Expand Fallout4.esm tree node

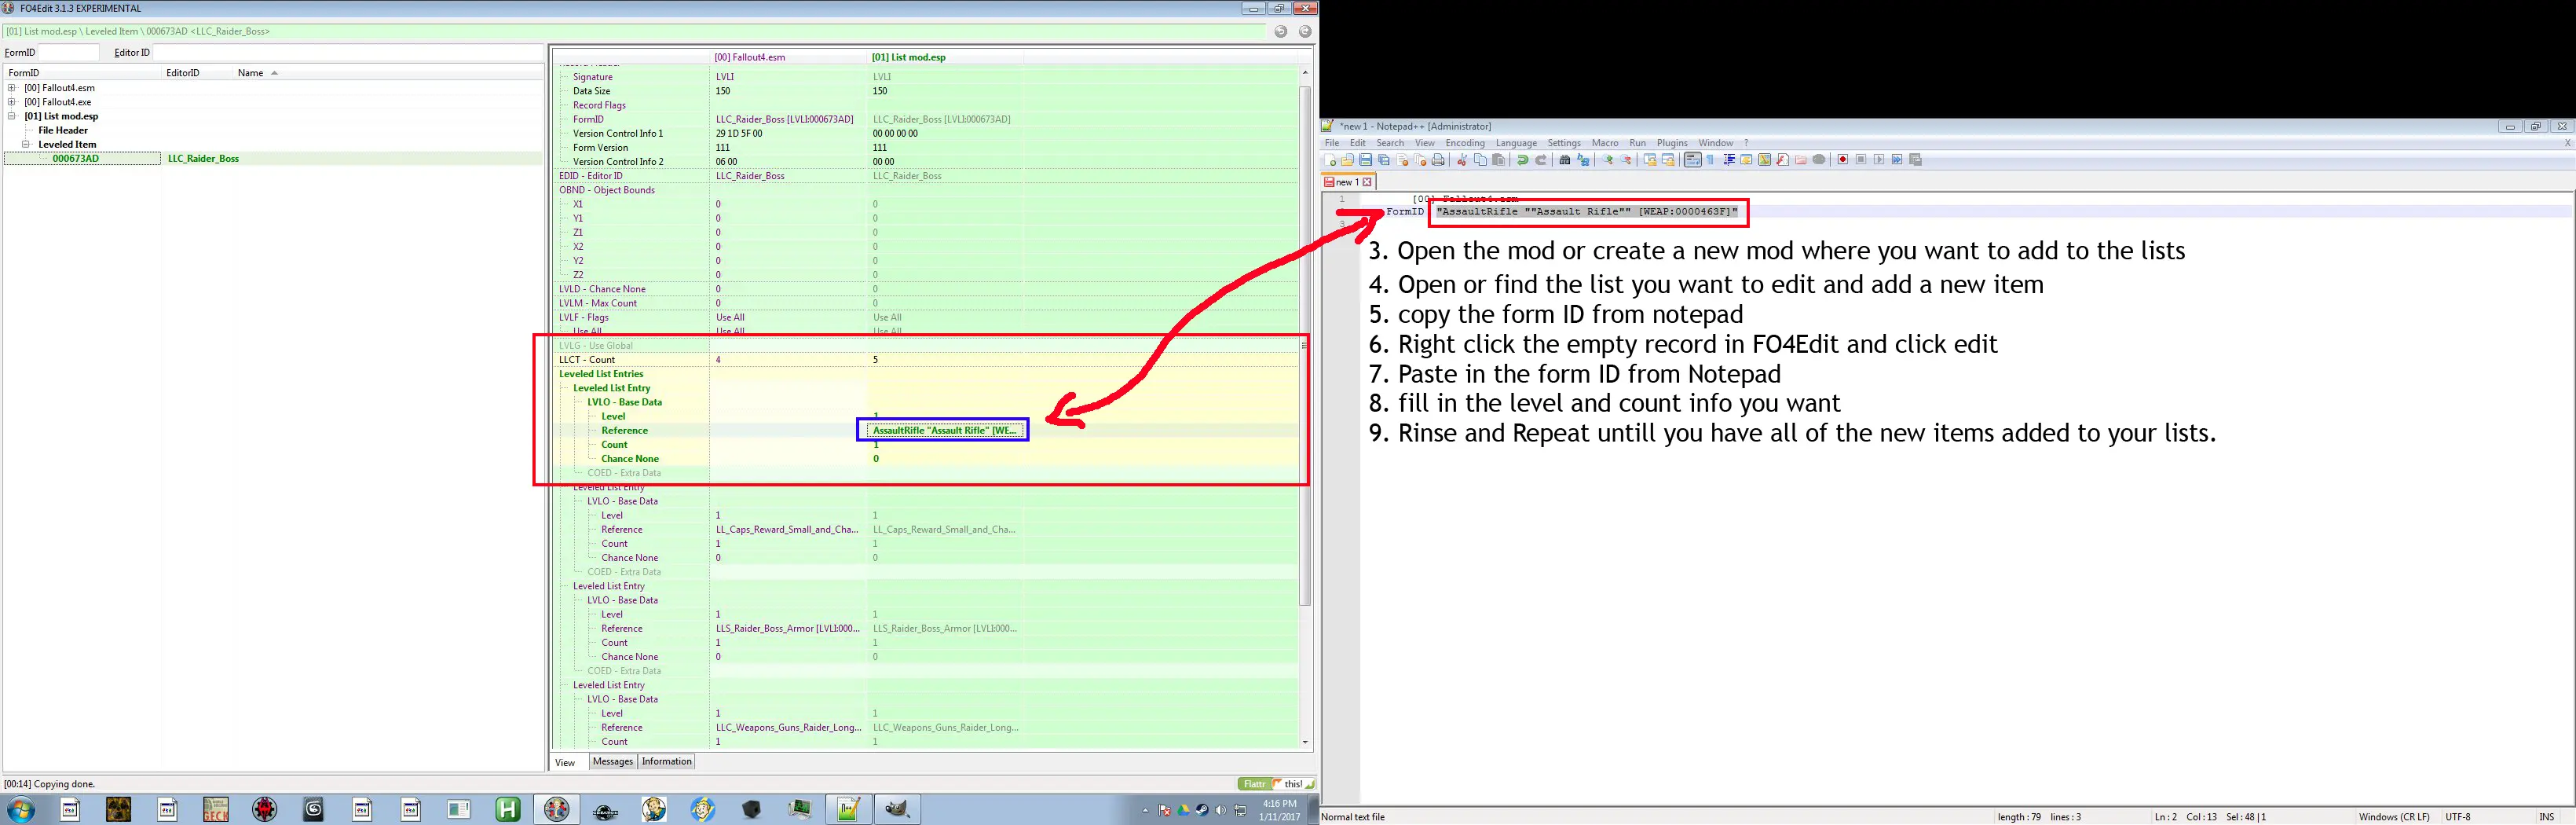(x=12, y=88)
